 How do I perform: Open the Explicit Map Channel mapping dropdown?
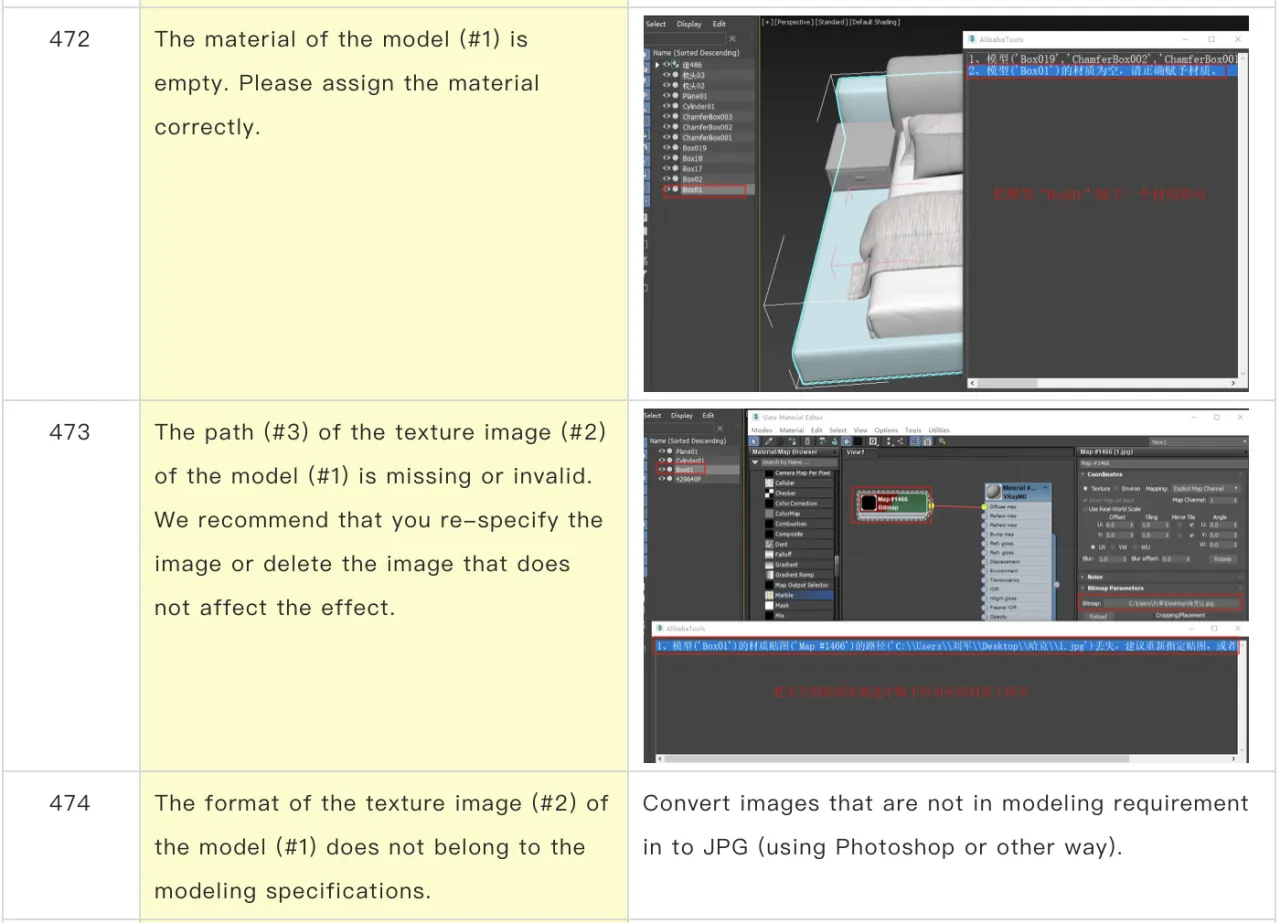point(1205,489)
